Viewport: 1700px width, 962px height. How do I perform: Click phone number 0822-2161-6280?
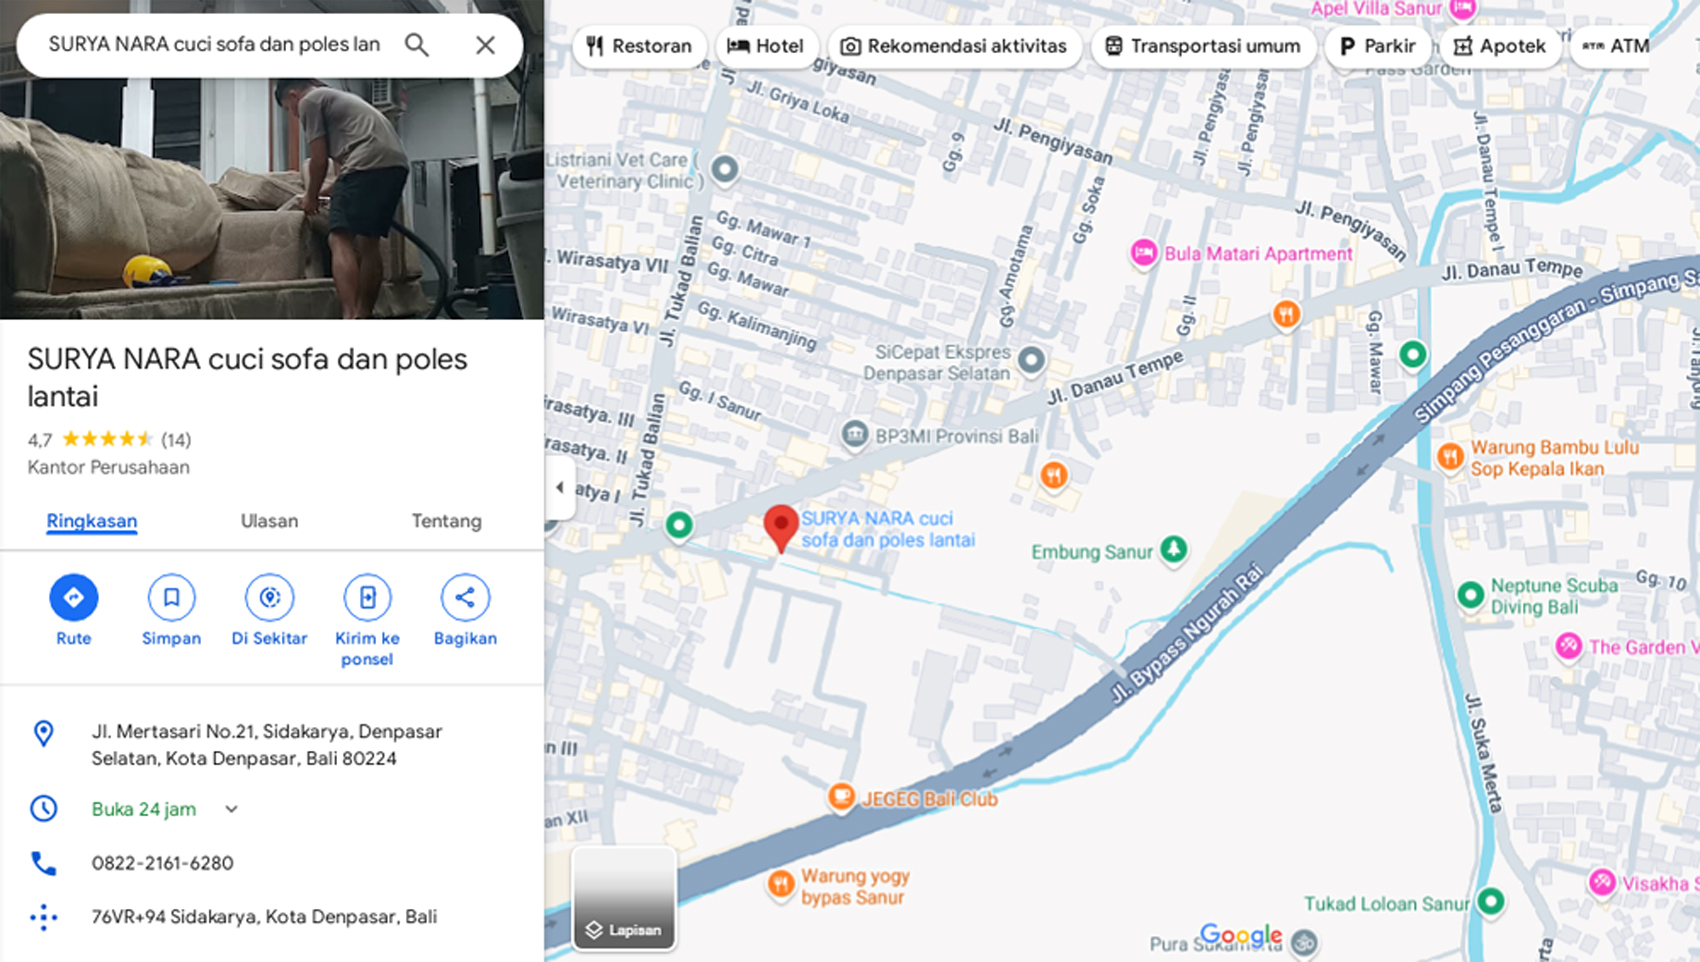tap(162, 863)
